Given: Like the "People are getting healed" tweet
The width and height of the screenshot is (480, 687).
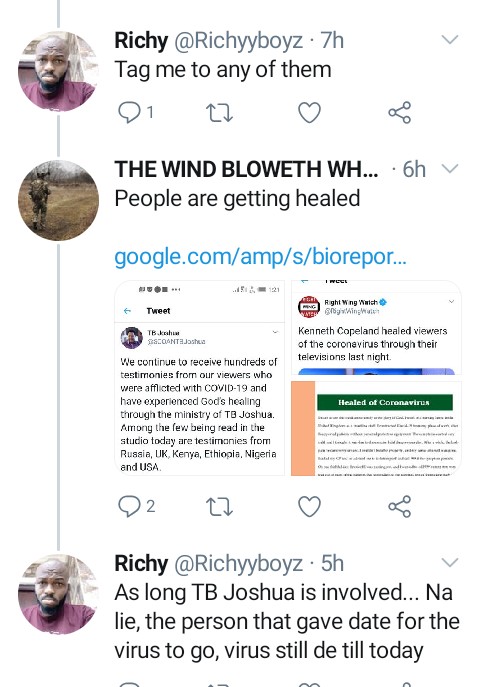Looking at the screenshot, I should click(x=310, y=506).
